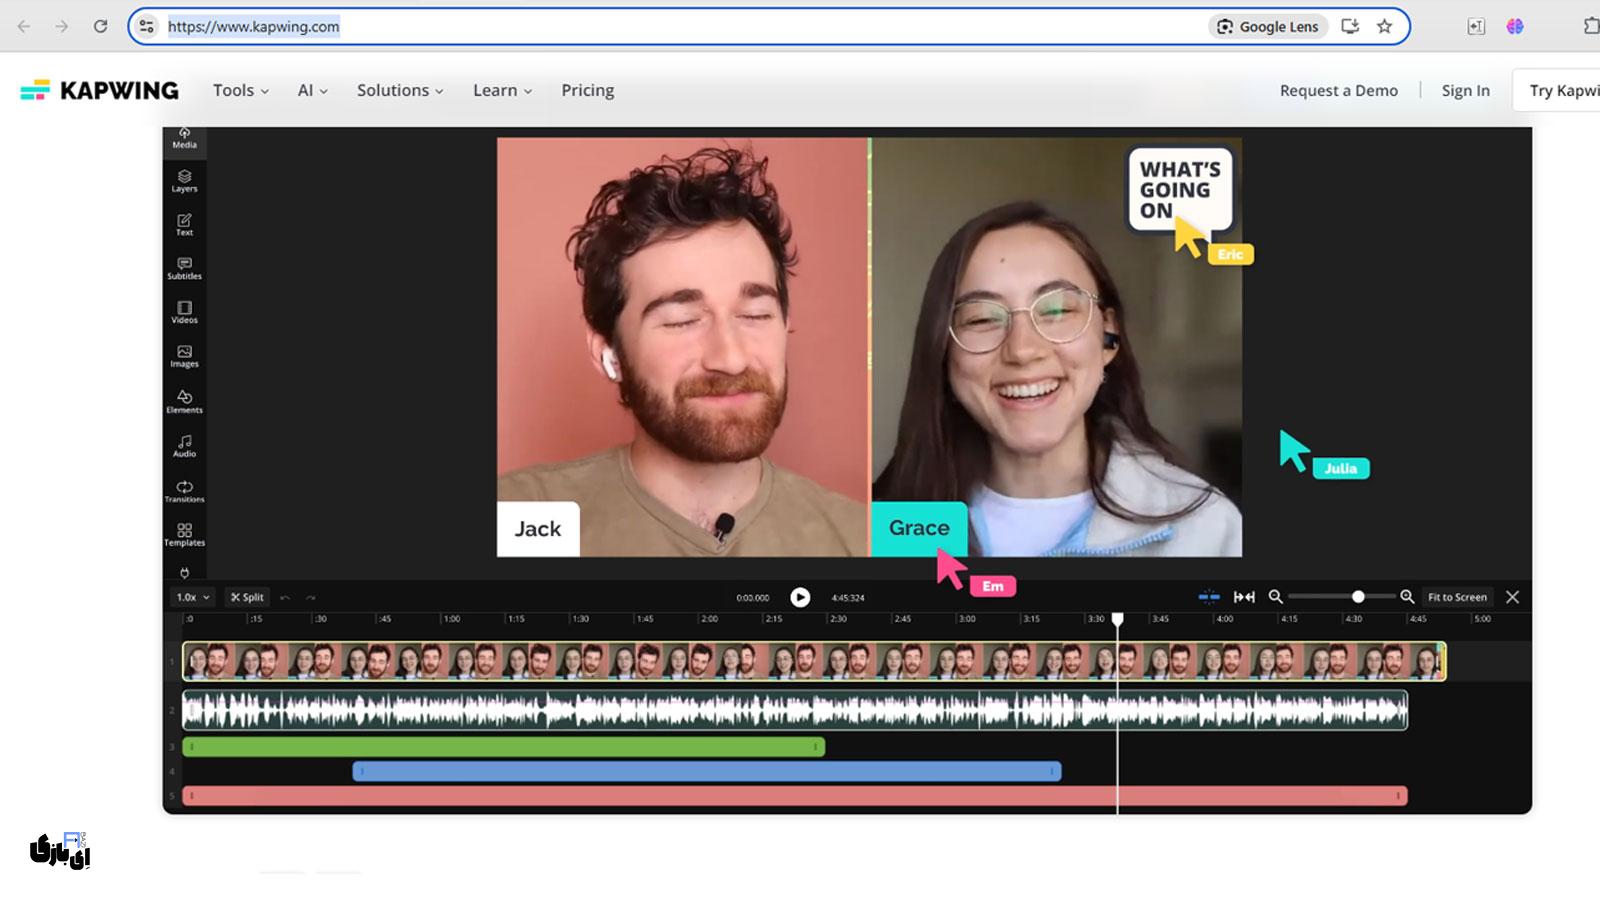Open the Pricing page
The height and width of the screenshot is (900, 1600).
point(587,90)
